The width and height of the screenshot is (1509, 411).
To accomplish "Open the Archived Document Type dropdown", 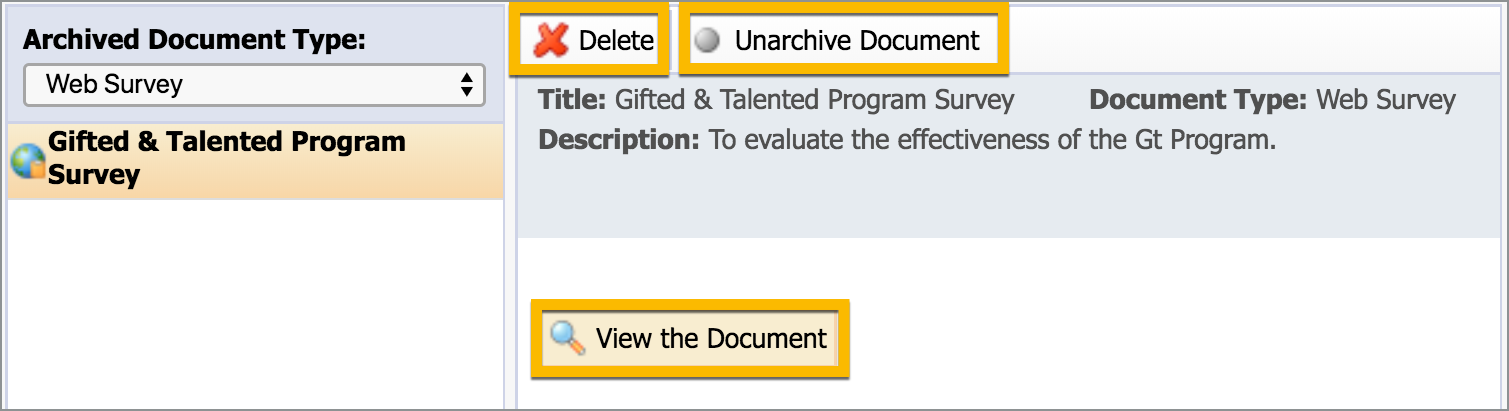I will pyautogui.click(x=254, y=85).
